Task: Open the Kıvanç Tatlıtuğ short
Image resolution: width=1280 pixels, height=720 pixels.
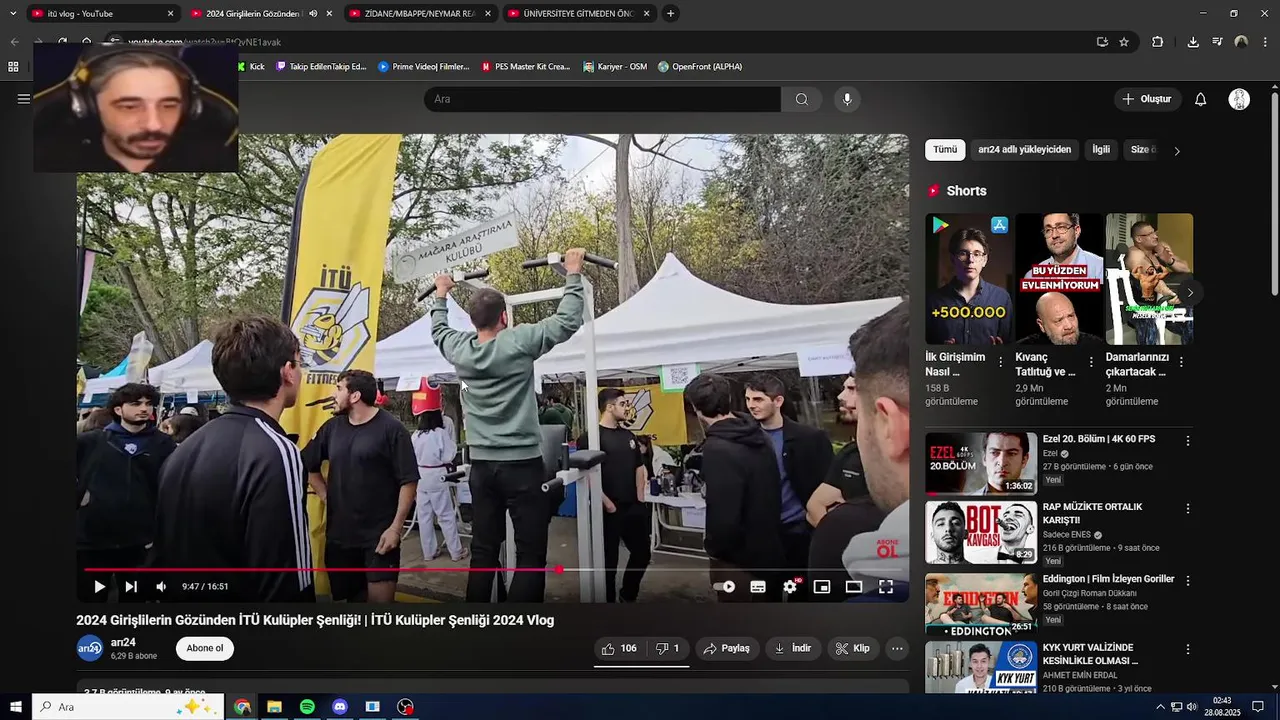Action: pyautogui.click(x=1059, y=279)
